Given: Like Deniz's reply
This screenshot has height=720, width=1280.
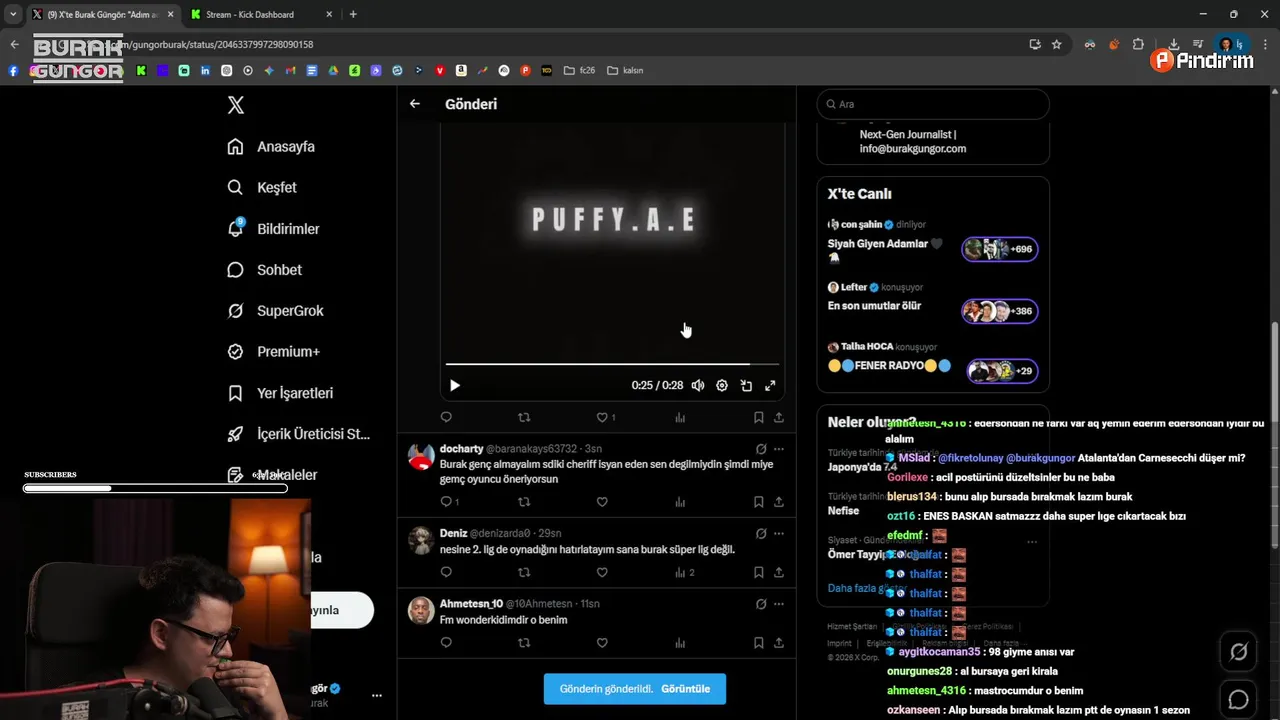Looking at the screenshot, I should [x=602, y=573].
